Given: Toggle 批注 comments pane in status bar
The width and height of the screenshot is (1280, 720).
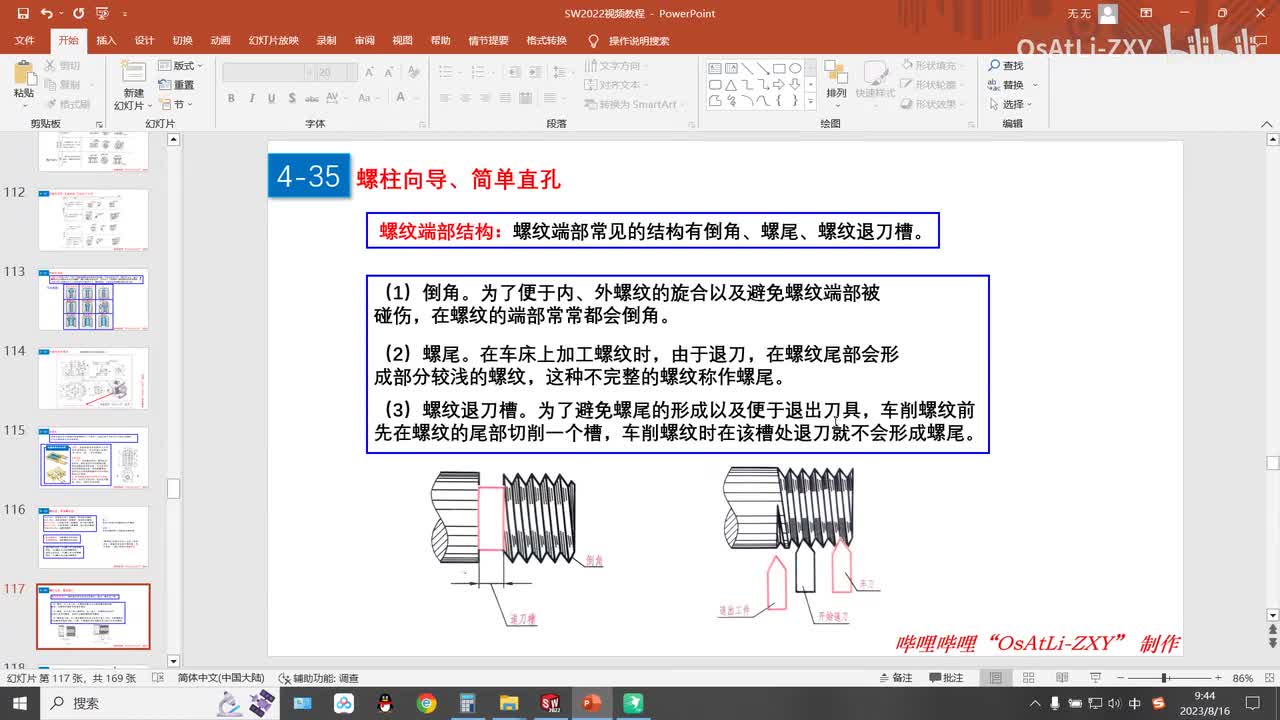Looking at the screenshot, I should tap(946, 678).
